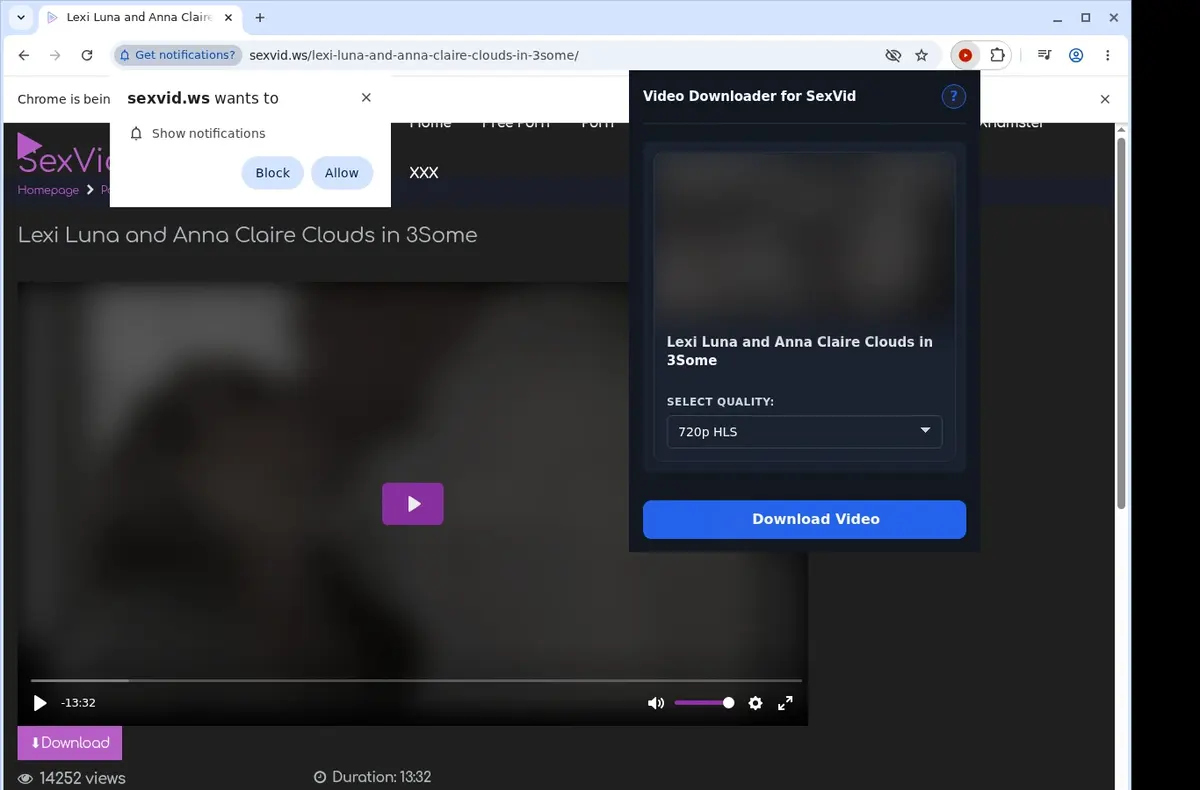Click the crossed-eye tracking protection icon
The height and width of the screenshot is (790, 1200).
[893, 55]
